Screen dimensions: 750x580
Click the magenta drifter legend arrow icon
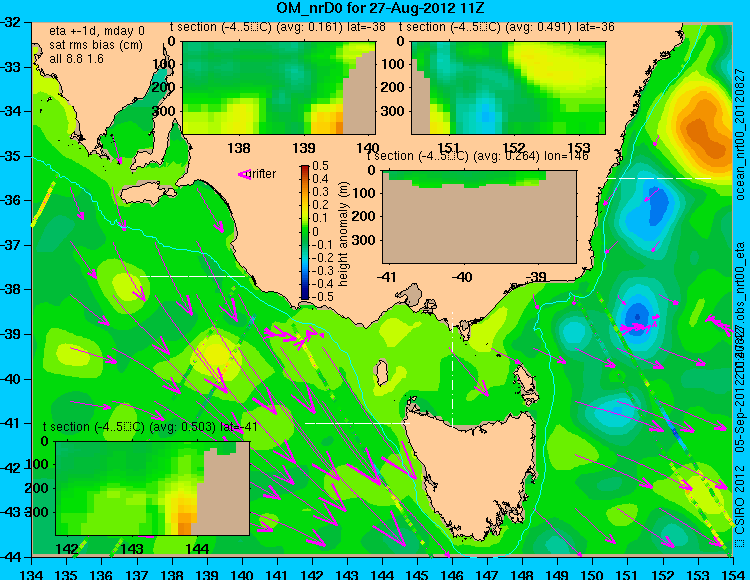[244, 174]
